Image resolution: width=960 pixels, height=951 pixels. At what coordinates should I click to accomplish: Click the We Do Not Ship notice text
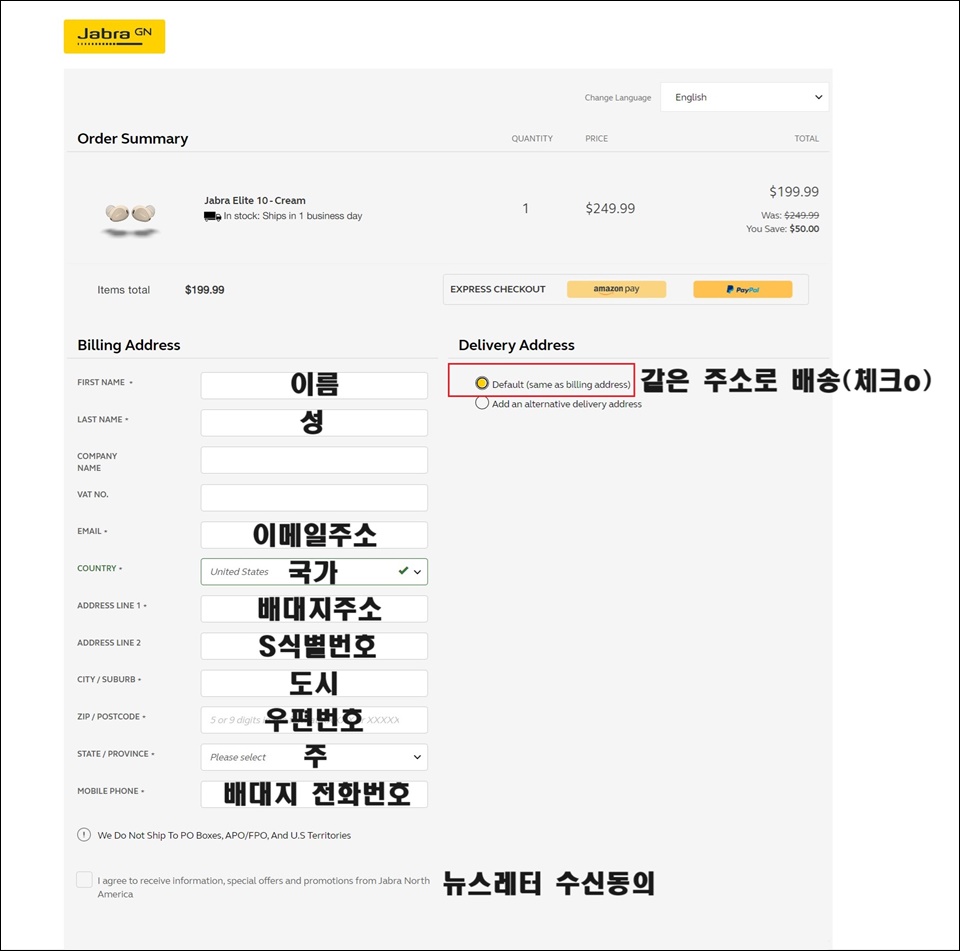click(224, 835)
